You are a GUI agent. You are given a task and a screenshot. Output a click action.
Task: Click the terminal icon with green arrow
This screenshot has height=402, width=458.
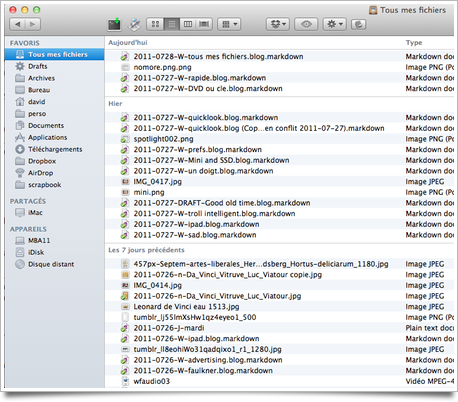tap(114, 24)
